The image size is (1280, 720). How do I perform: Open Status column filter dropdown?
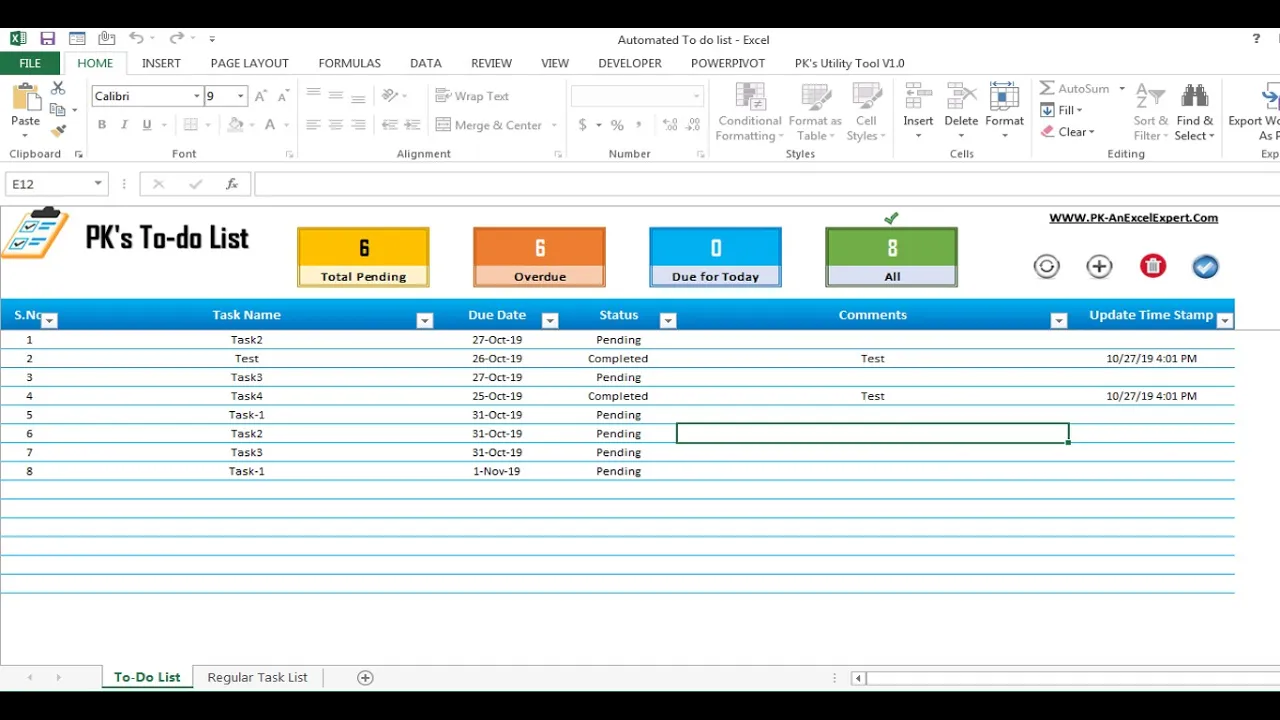pos(668,321)
